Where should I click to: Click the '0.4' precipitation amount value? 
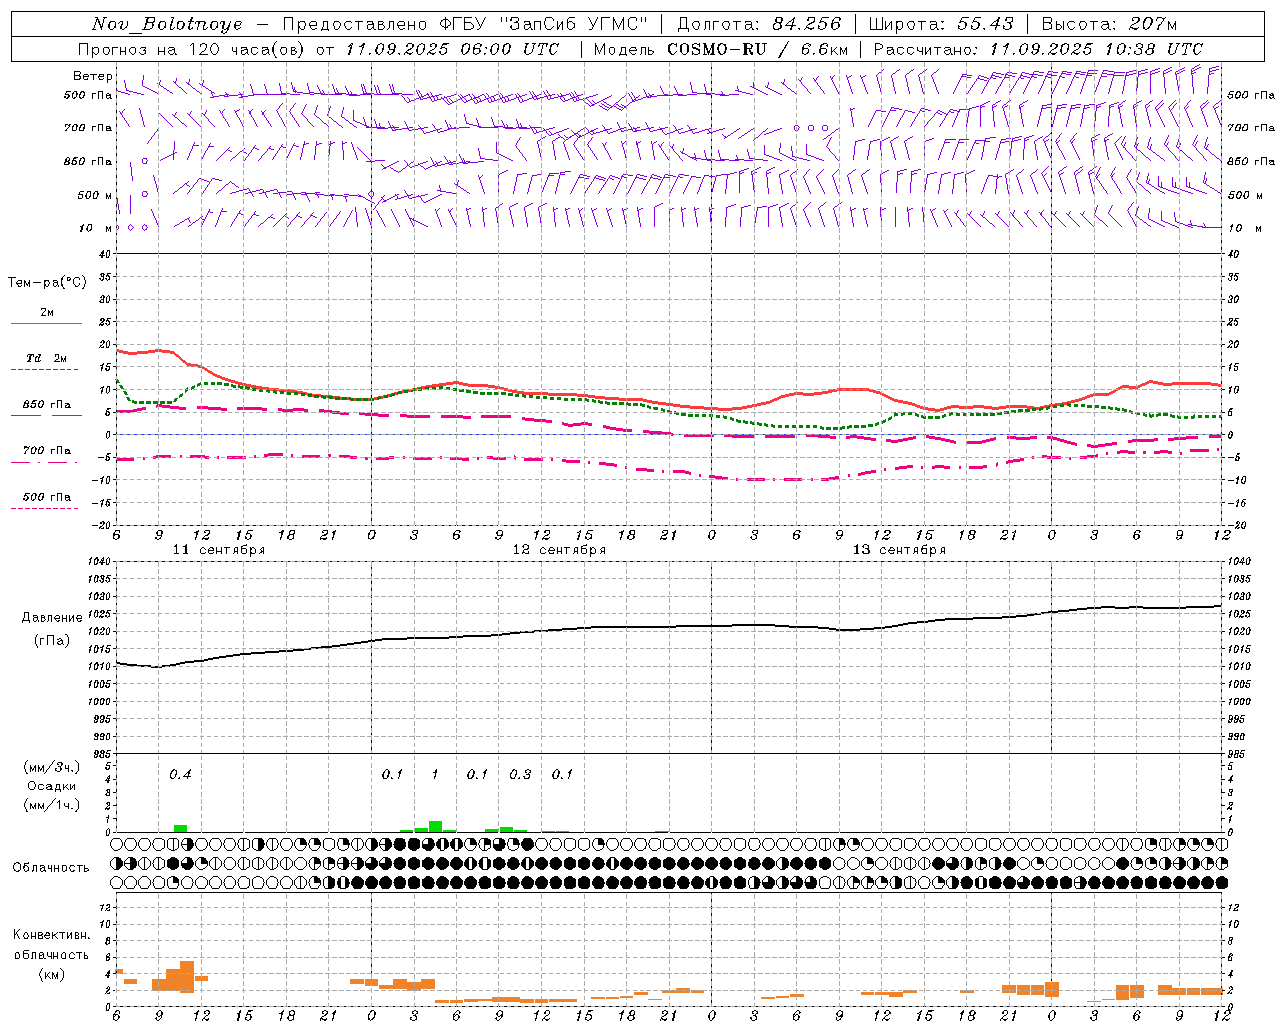(180, 774)
